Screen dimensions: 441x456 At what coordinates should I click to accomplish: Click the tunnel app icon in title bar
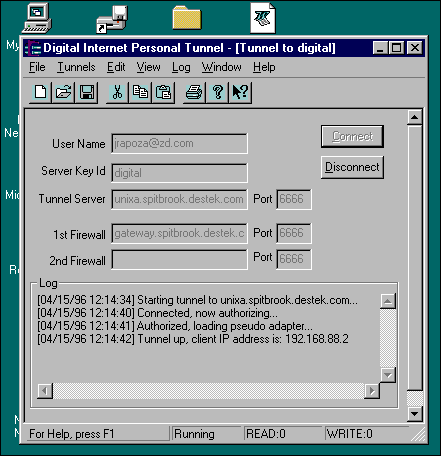[34, 48]
